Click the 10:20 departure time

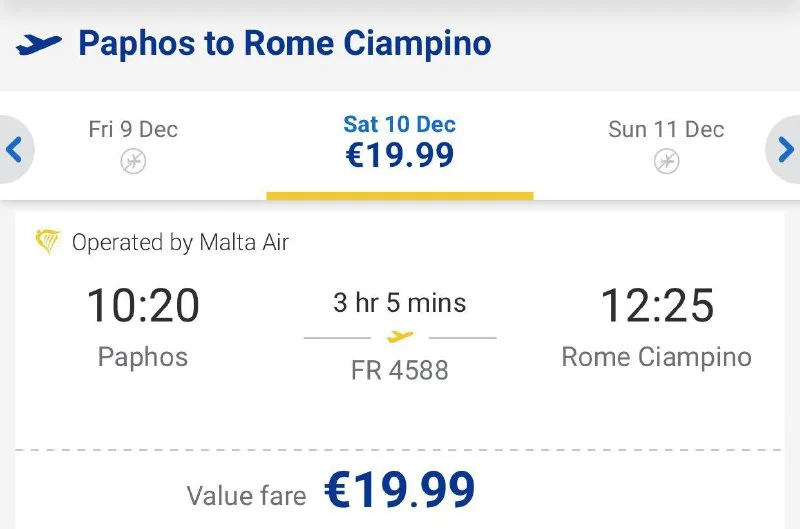(143, 306)
